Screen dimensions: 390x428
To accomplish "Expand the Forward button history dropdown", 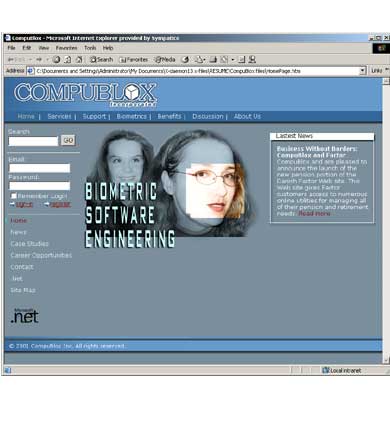I will click(47, 60).
